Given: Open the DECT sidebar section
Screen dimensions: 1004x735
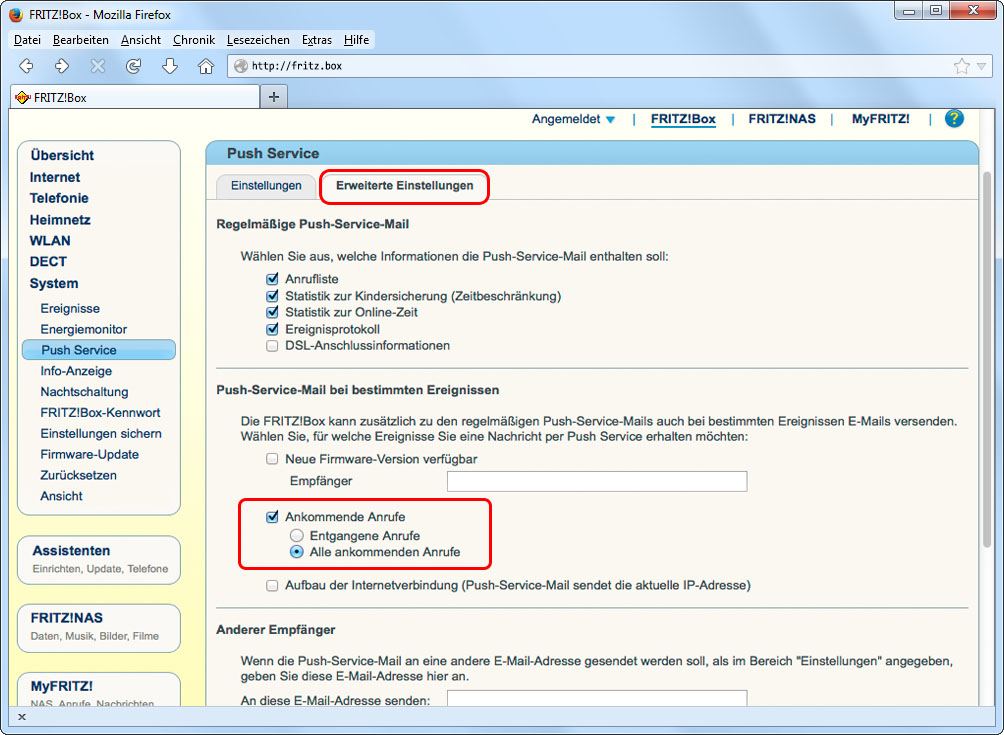Looking at the screenshot, I should (48, 262).
